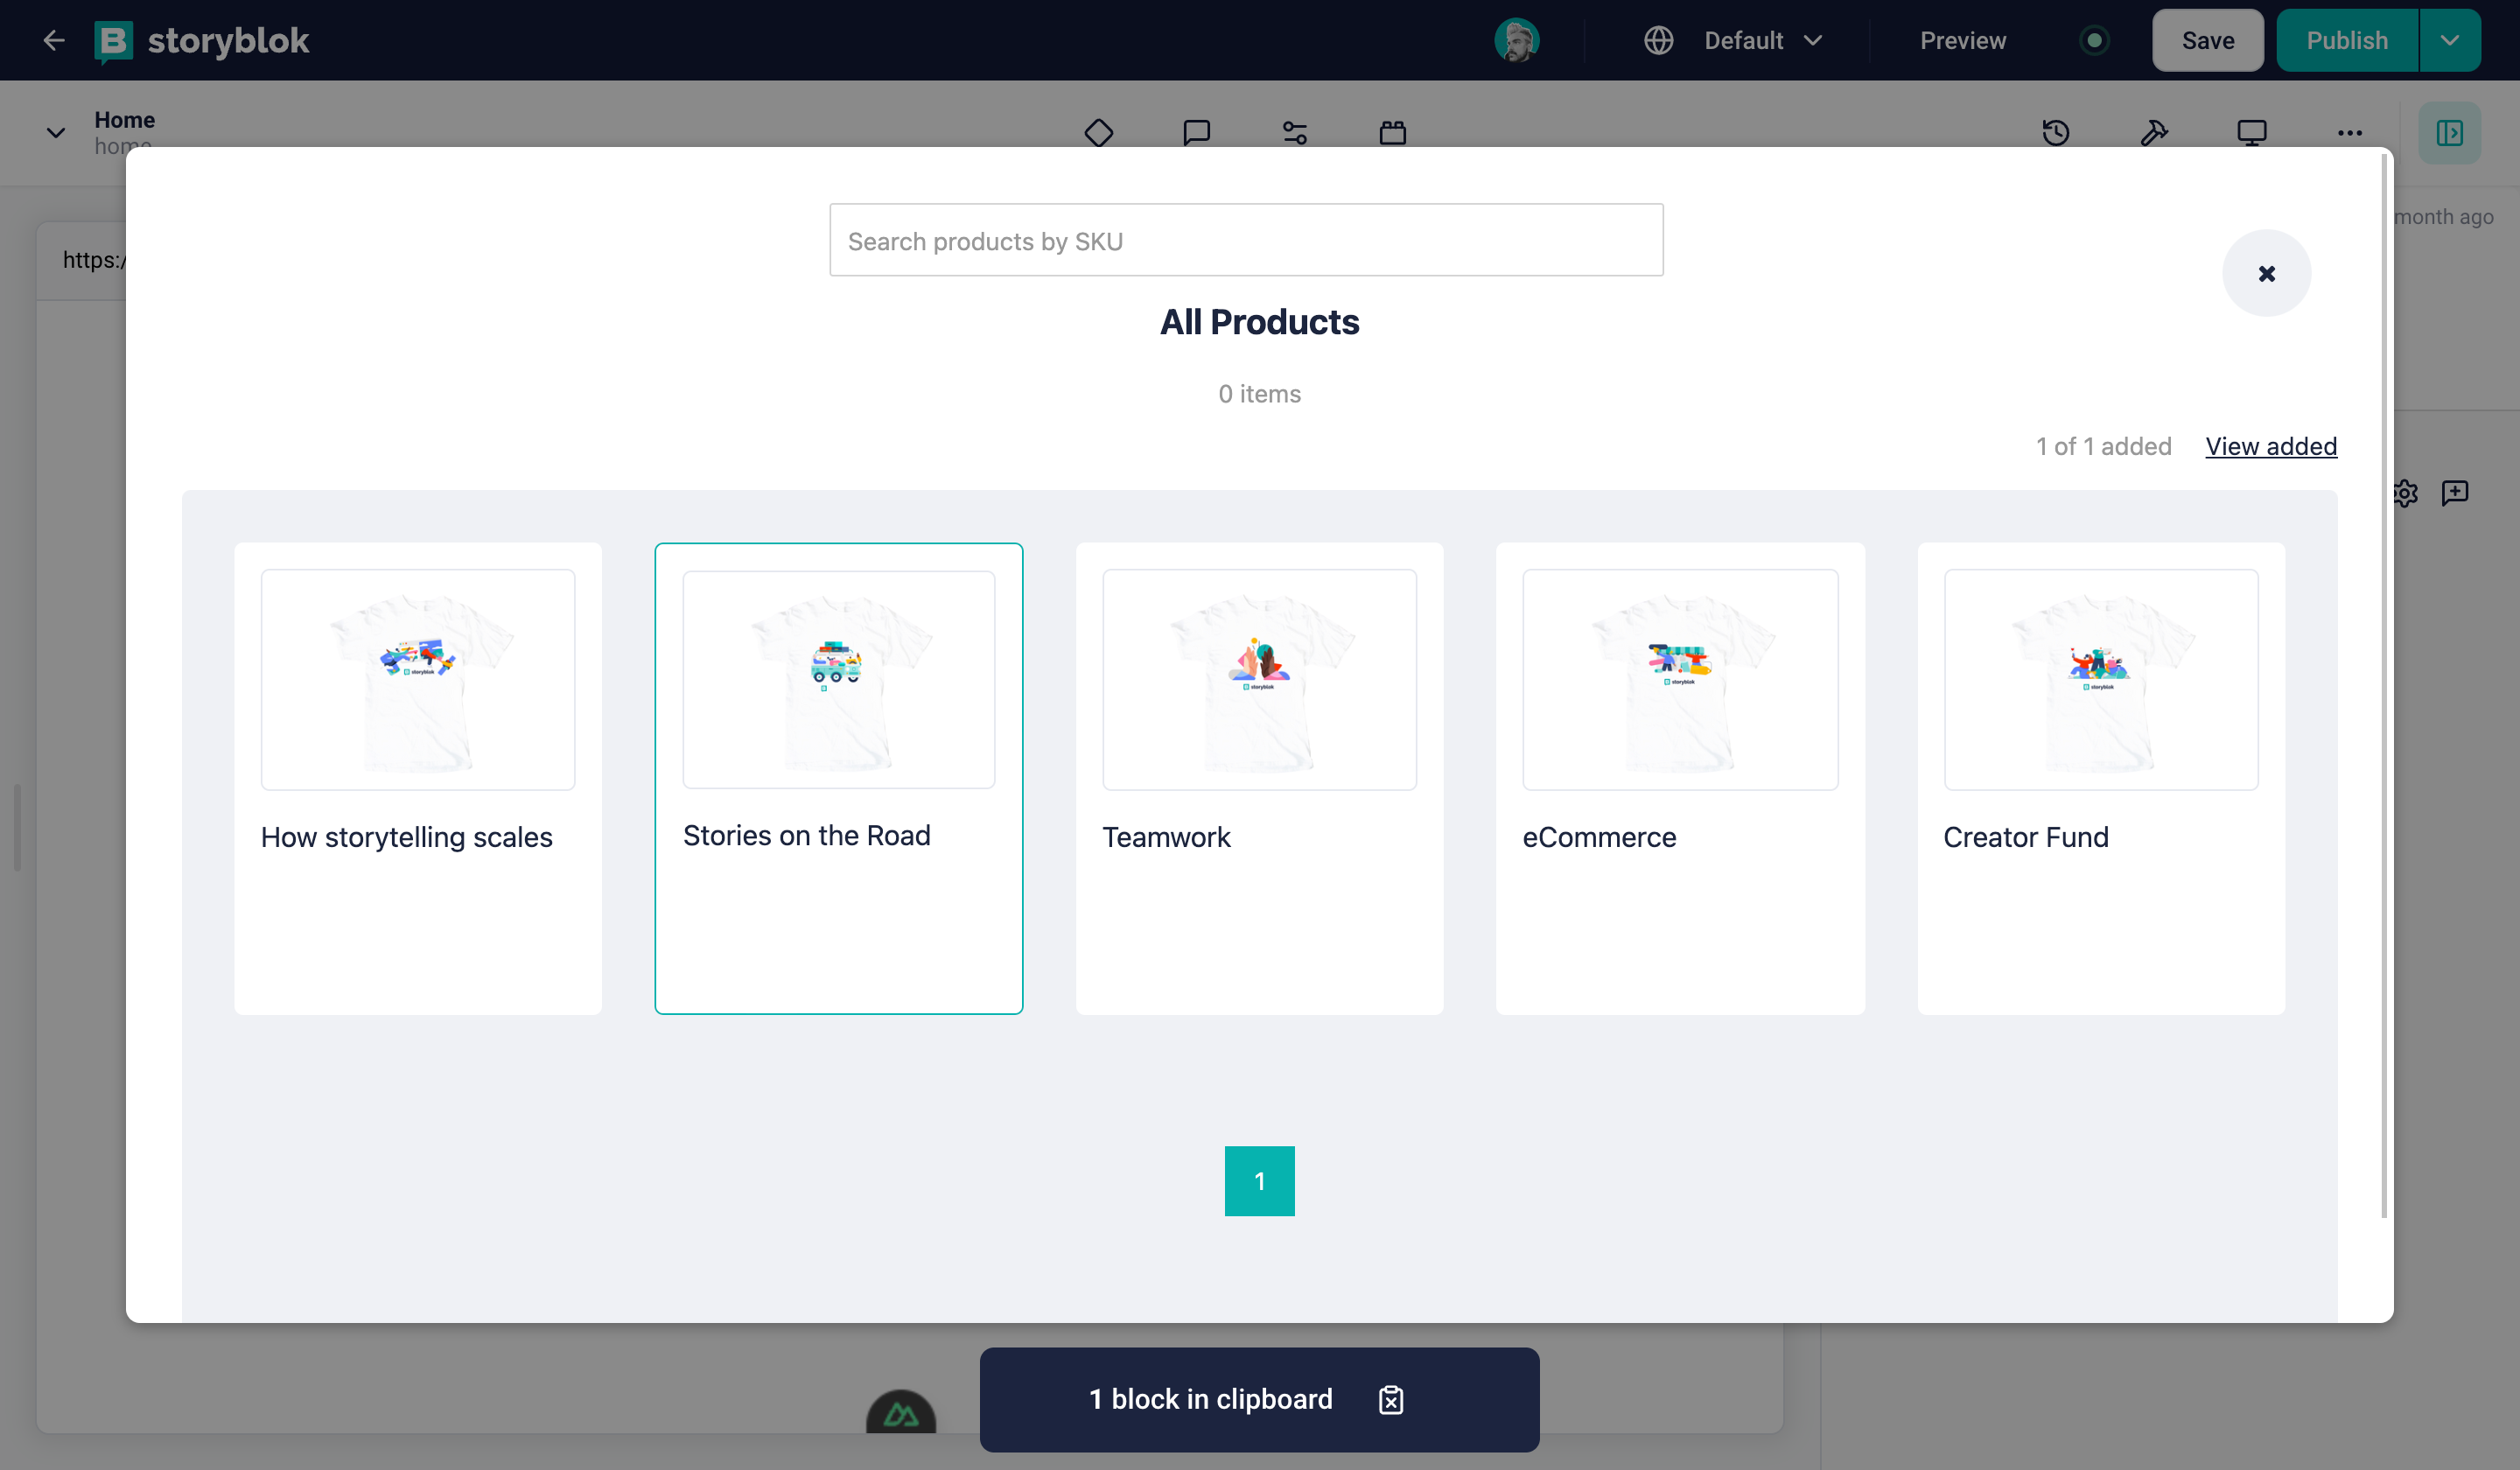2520x1470 pixels.
Task: Select the How storytelling scales product
Action: pyautogui.click(x=418, y=778)
